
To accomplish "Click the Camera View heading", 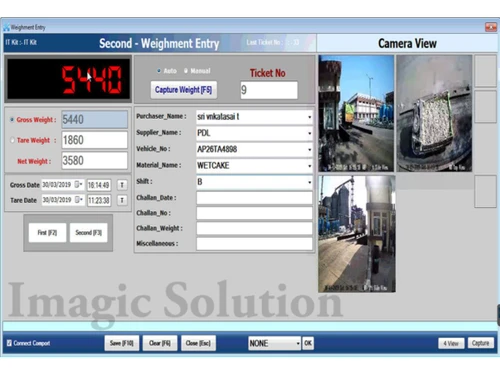I will (x=407, y=43).
